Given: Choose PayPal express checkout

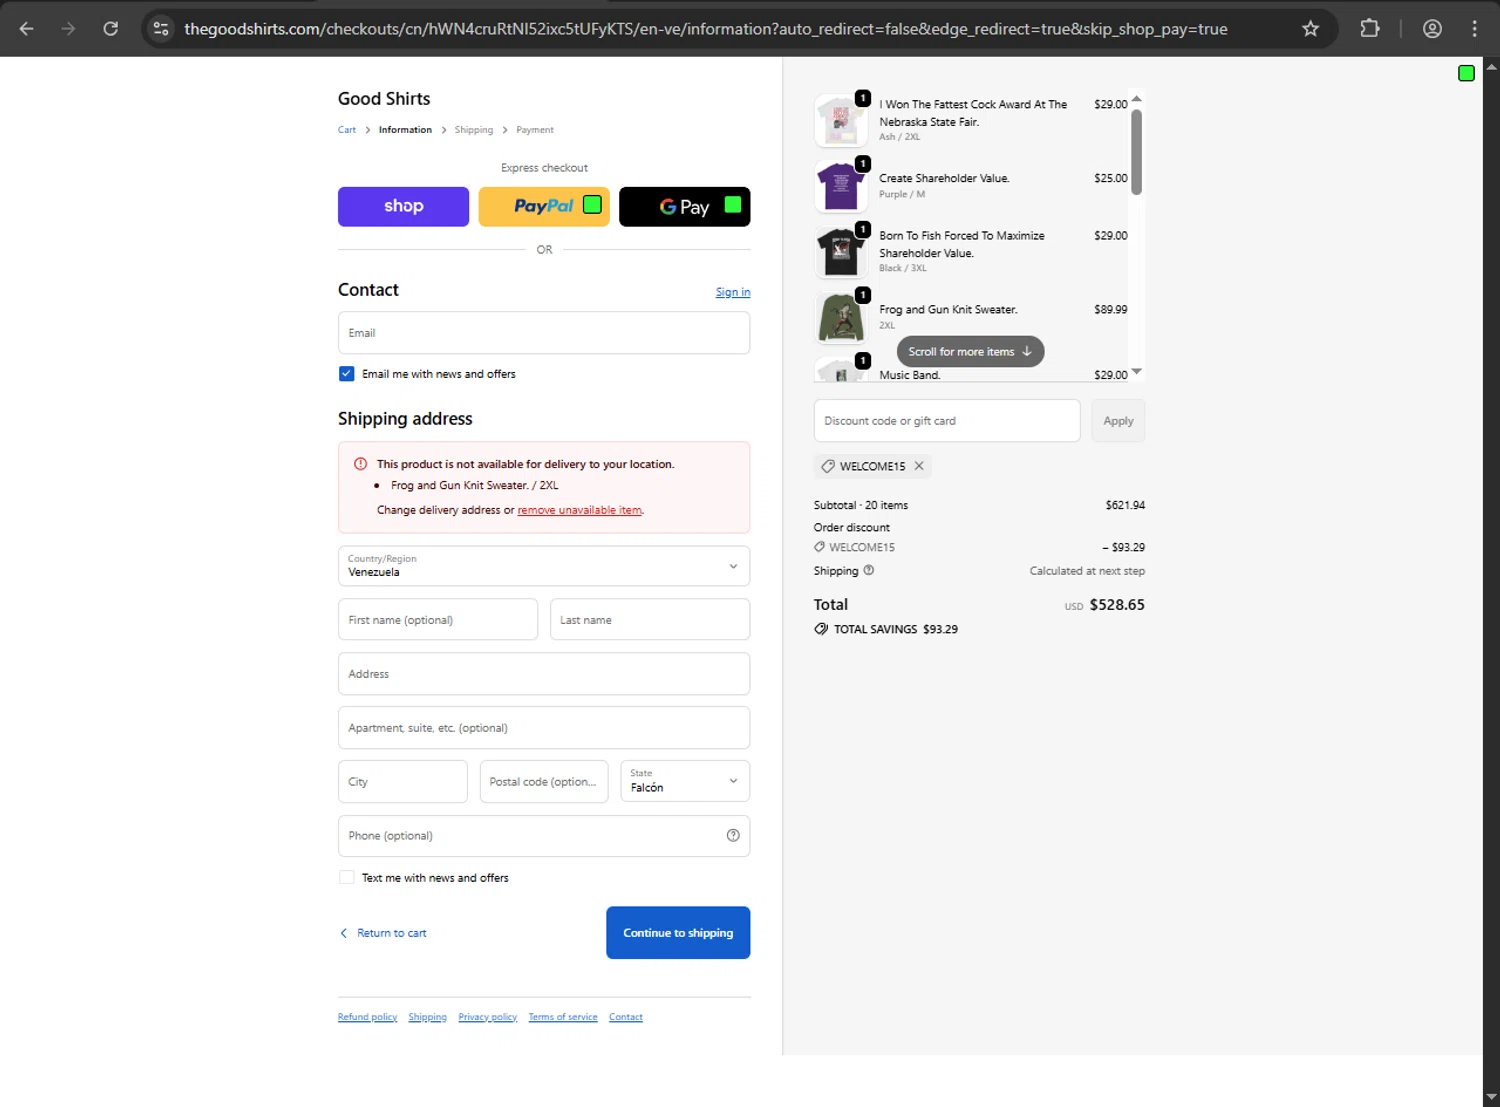Looking at the screenshot, I should click(544, 207).
